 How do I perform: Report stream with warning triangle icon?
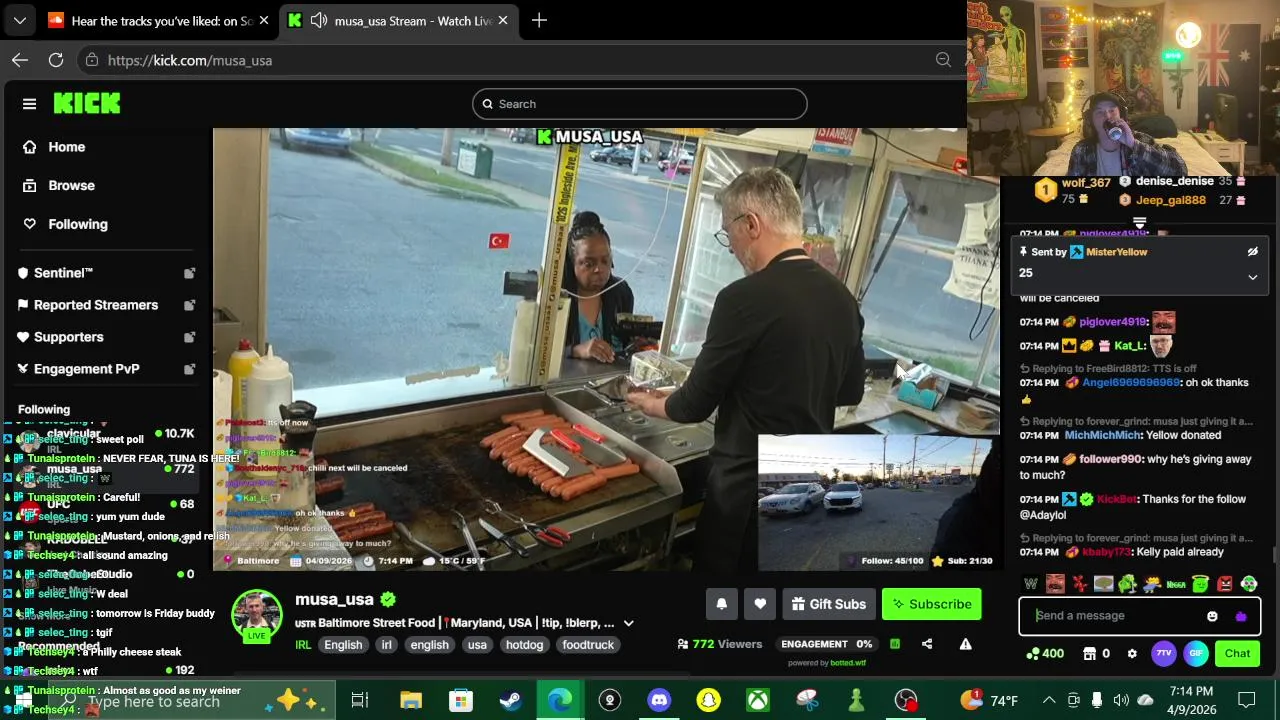965,644
